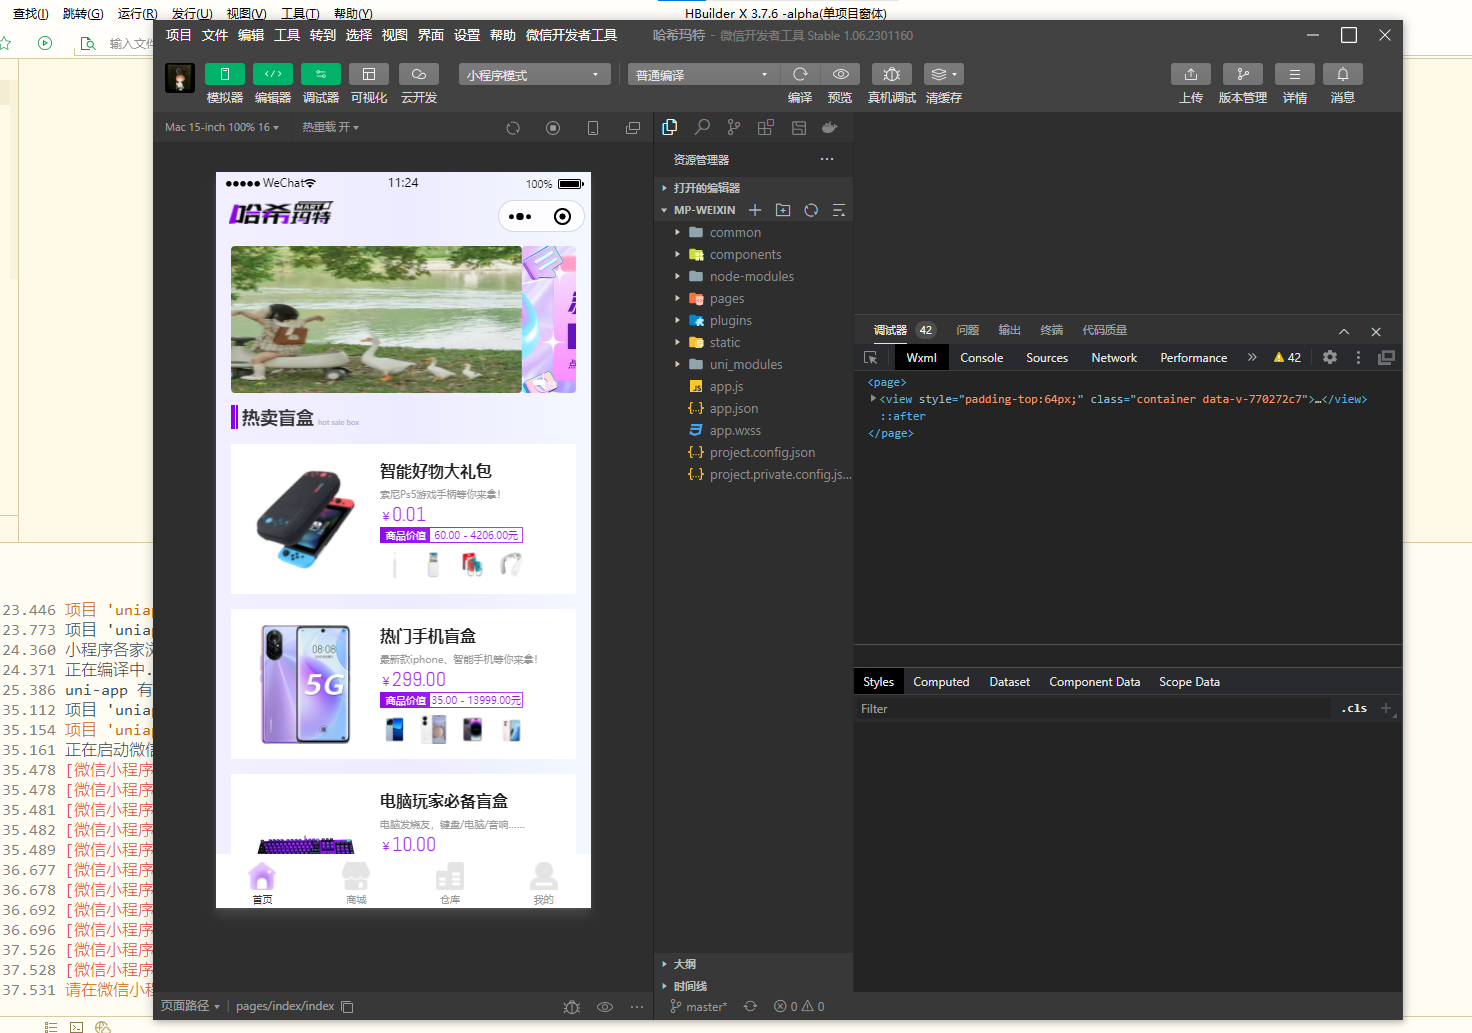
Task: Switch to the Network tab
Action: (1114, 358)
